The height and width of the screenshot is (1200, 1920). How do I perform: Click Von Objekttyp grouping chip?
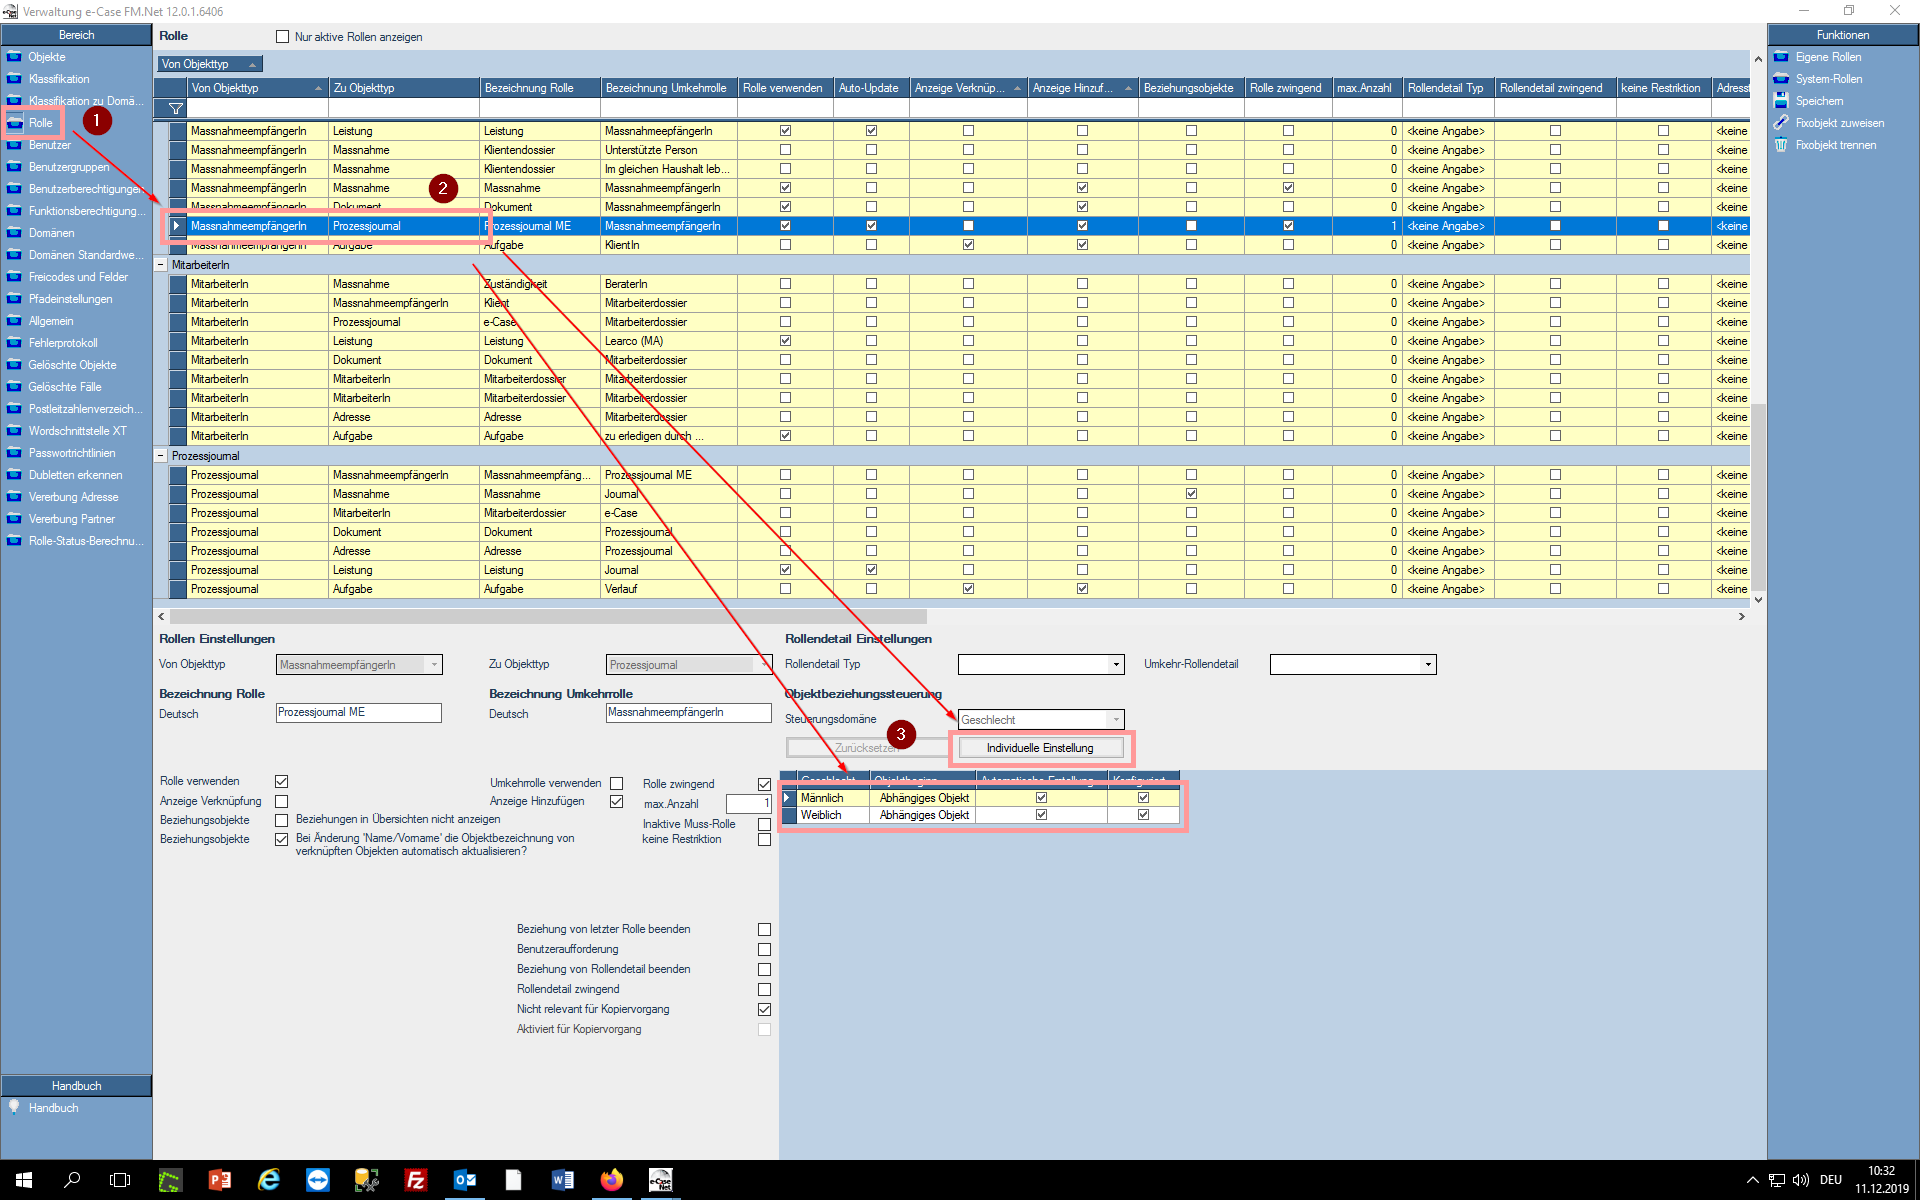(209, 64)
